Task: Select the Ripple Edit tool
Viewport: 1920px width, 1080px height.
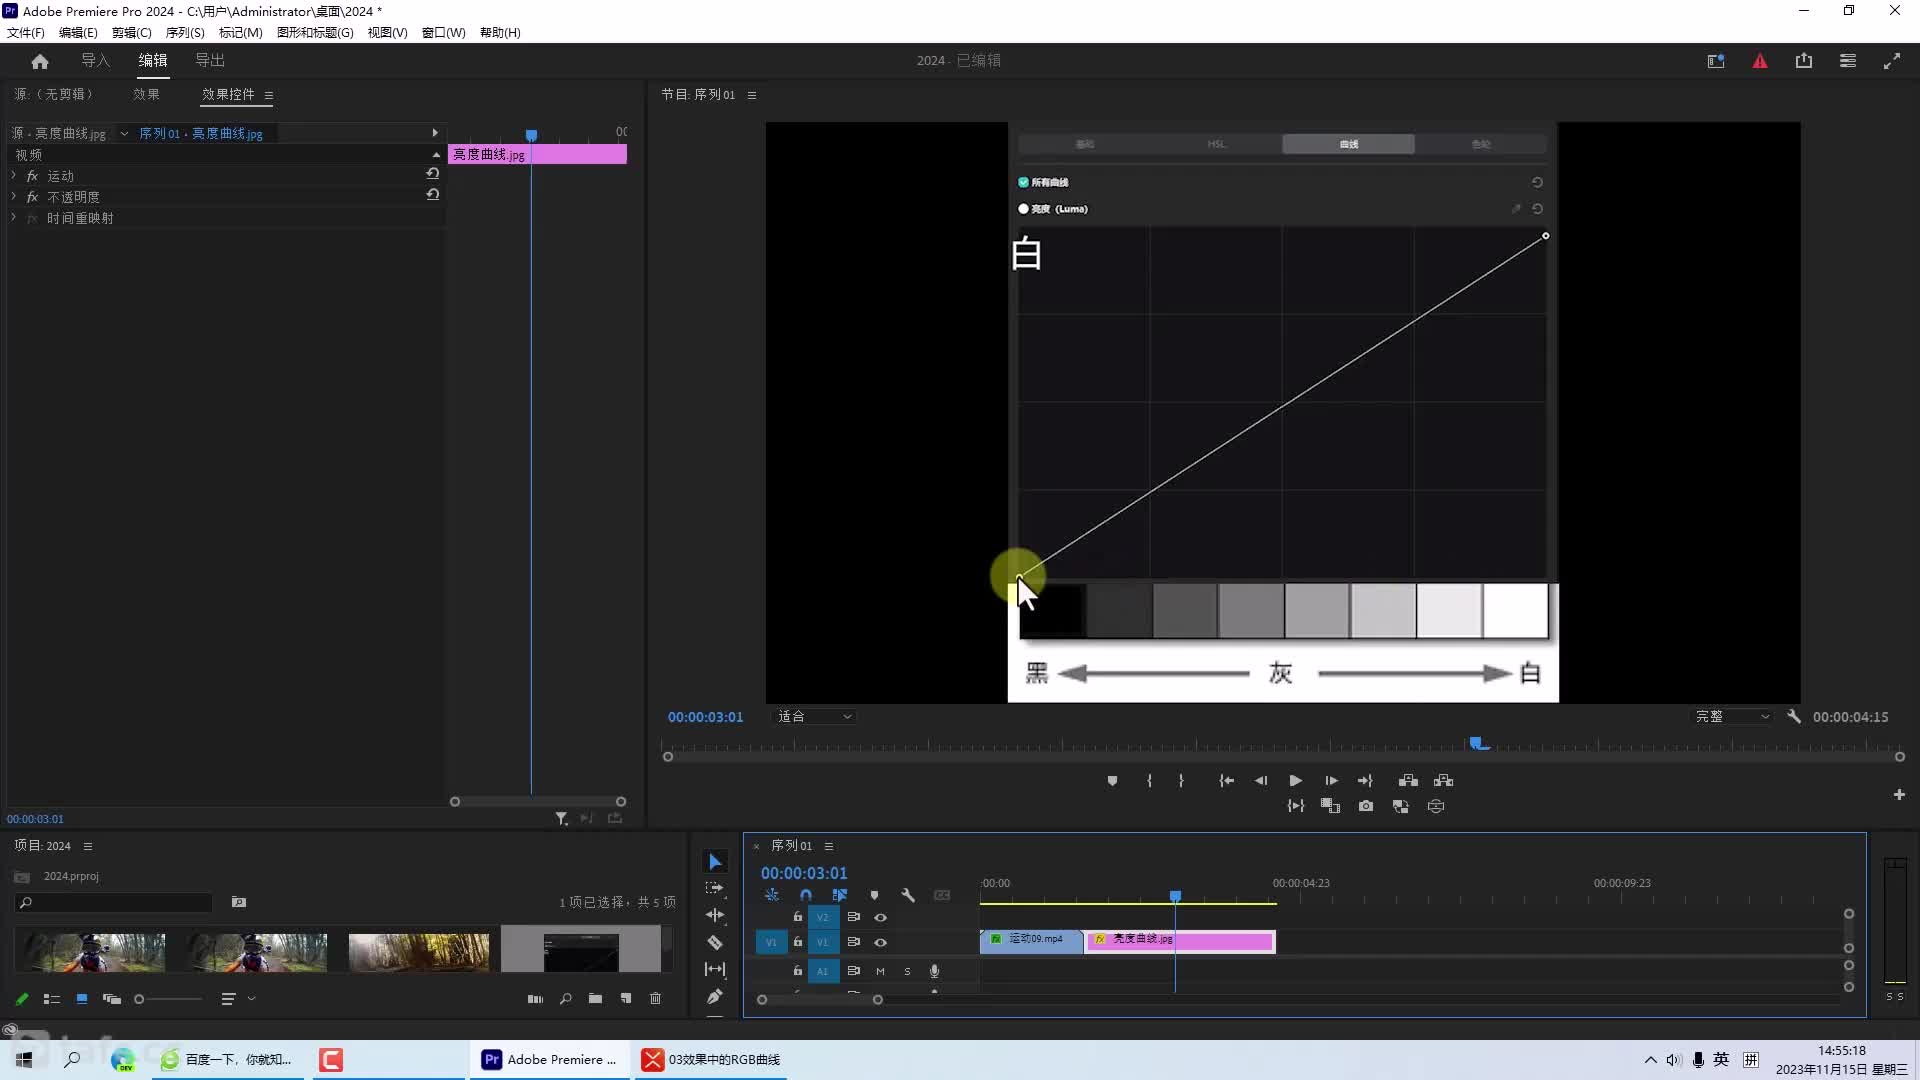Action: coord(715,915)
